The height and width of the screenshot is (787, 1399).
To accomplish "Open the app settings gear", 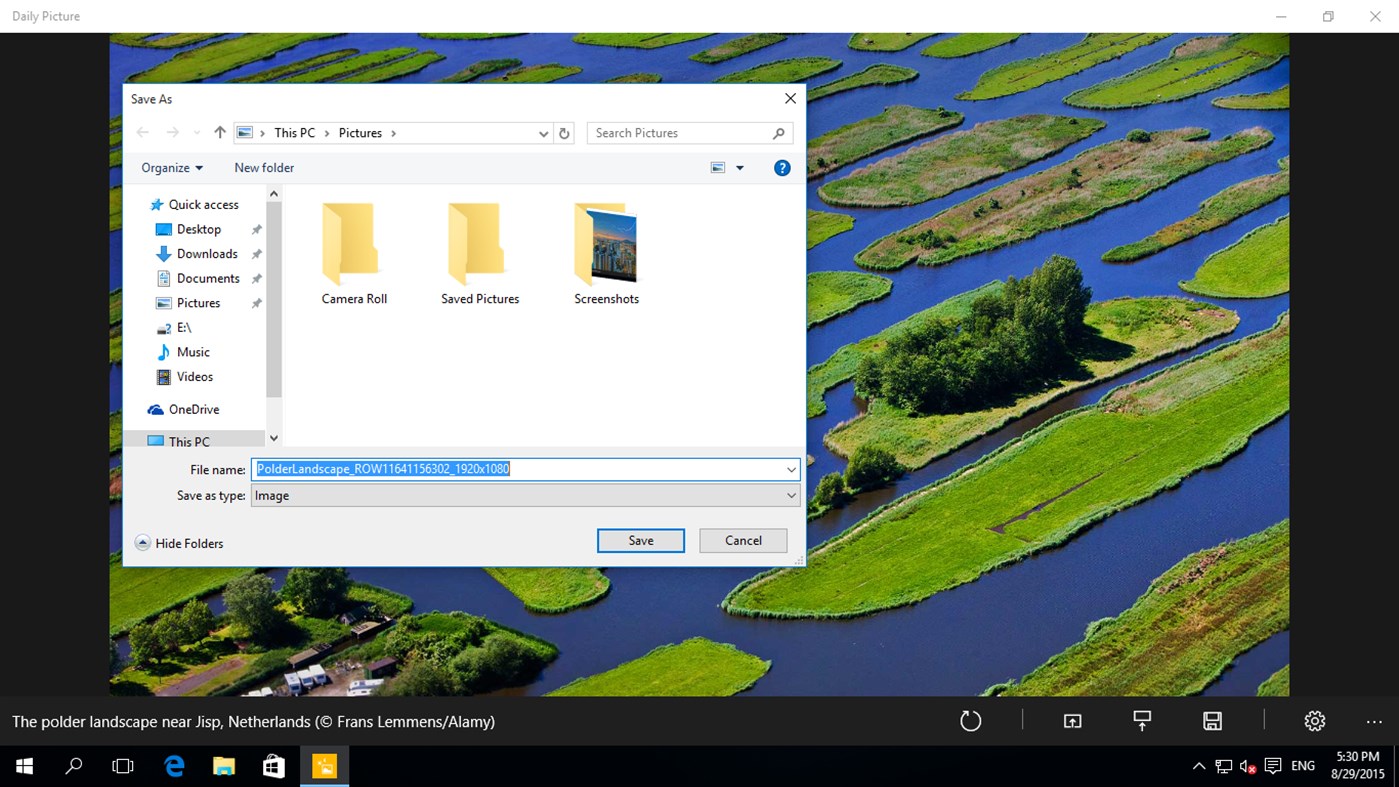I will pyautogui.click(x=1313, y=720).
